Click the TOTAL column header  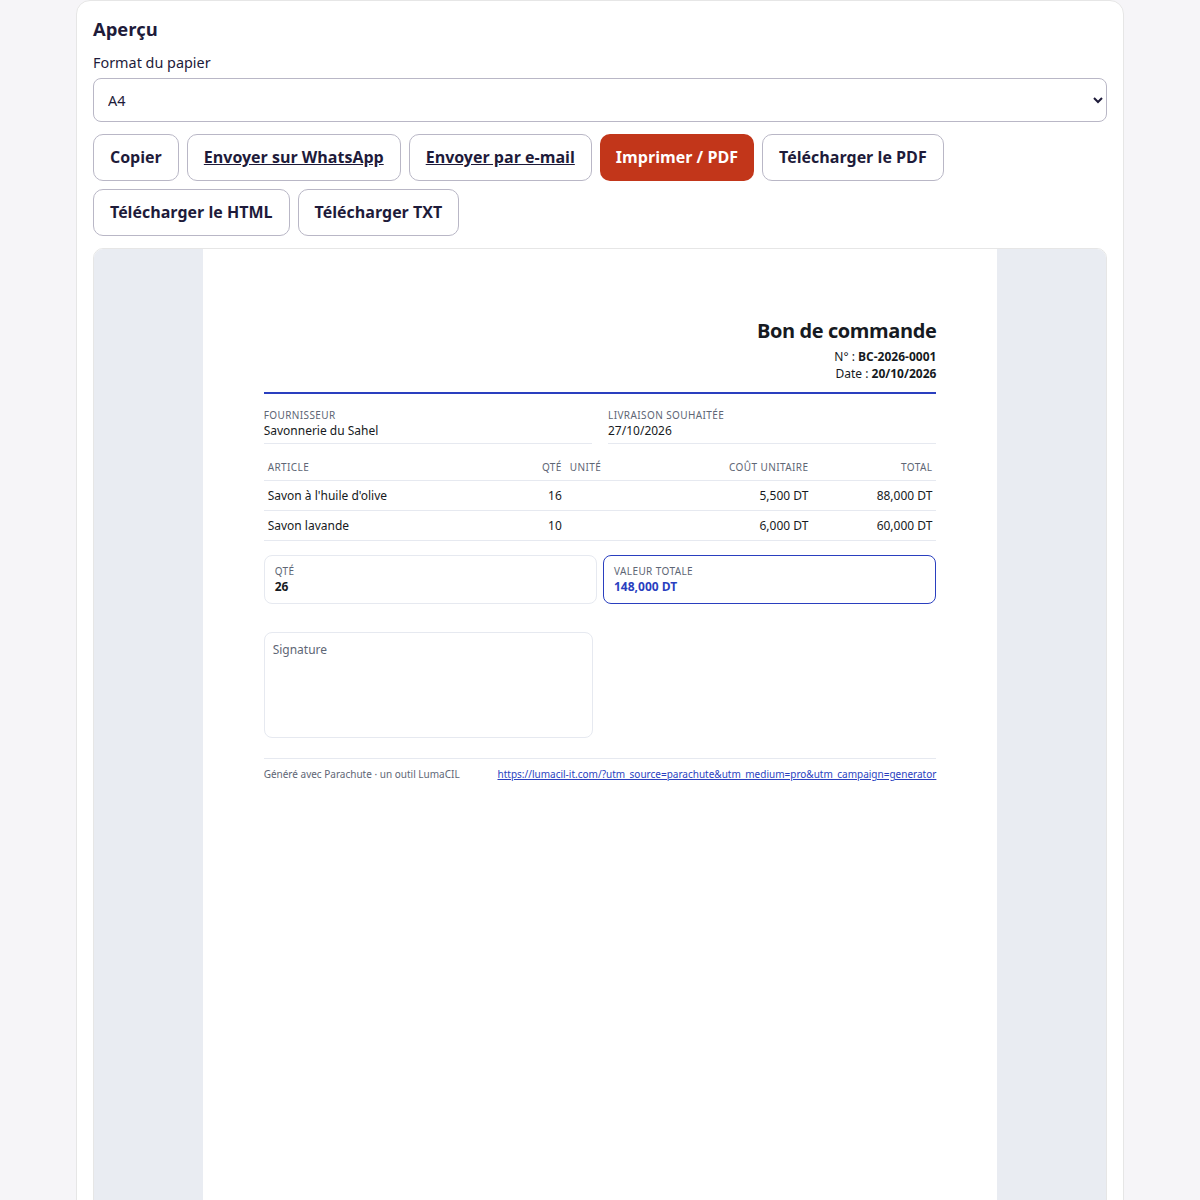pos(916,467)
